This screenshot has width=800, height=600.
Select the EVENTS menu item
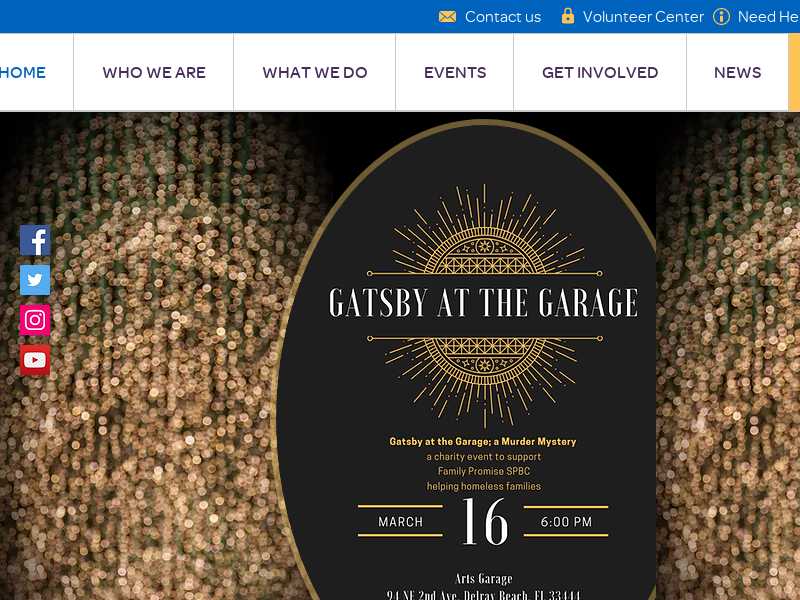pyautogui.click(x=455, y=72)
